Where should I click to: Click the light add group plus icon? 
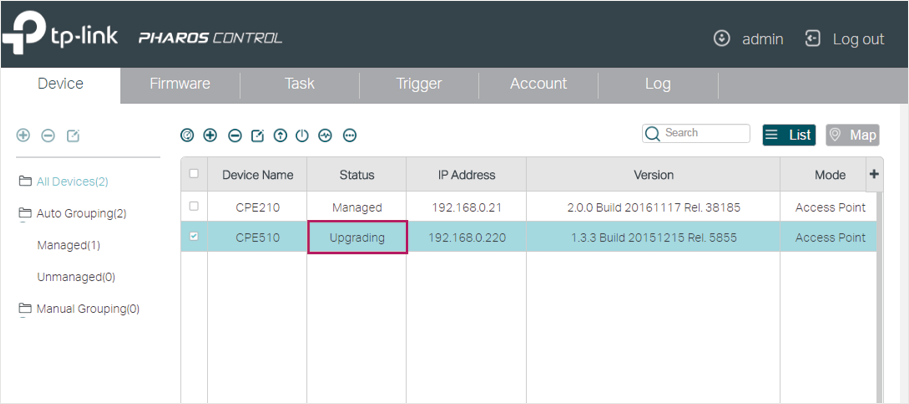pos(23,135)
